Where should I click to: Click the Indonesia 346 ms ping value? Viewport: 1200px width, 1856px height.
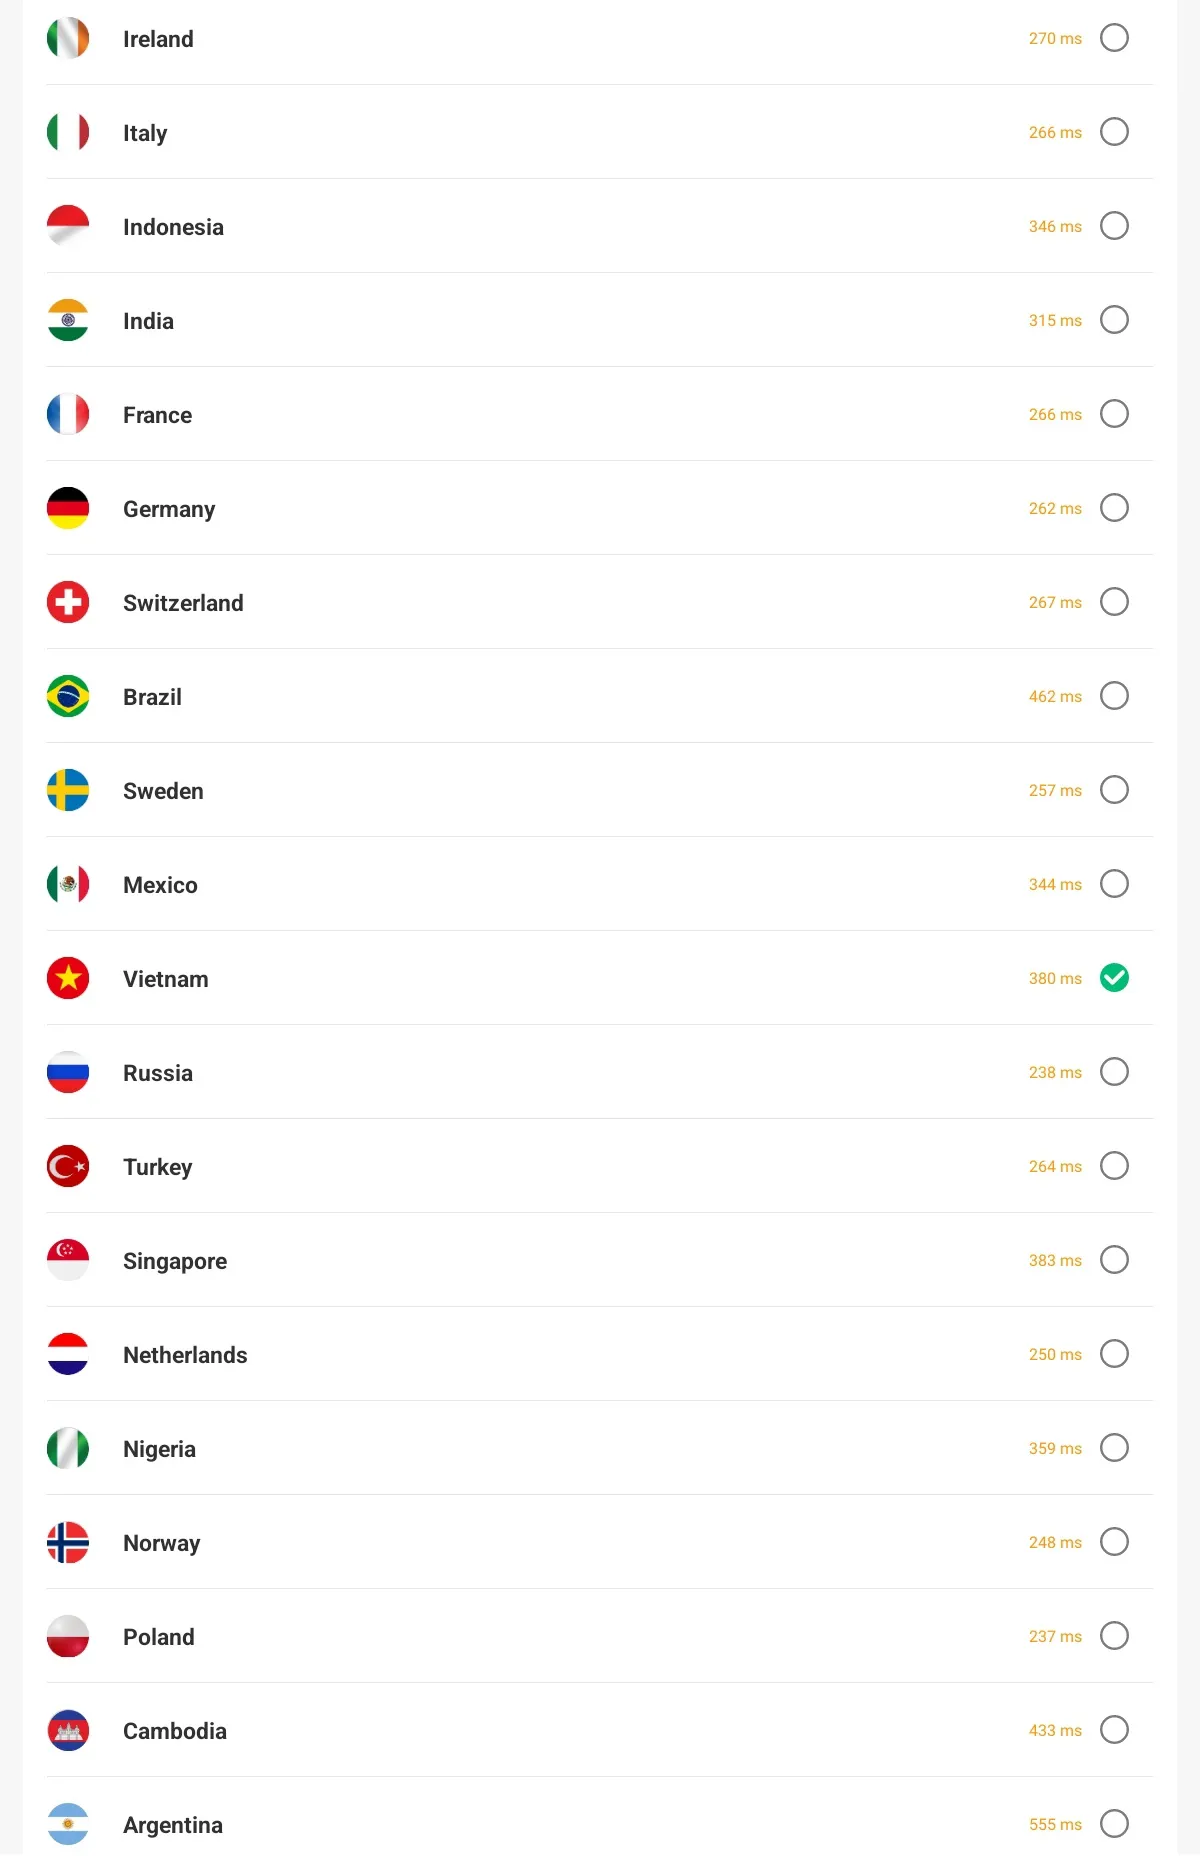click(1055, 227)
